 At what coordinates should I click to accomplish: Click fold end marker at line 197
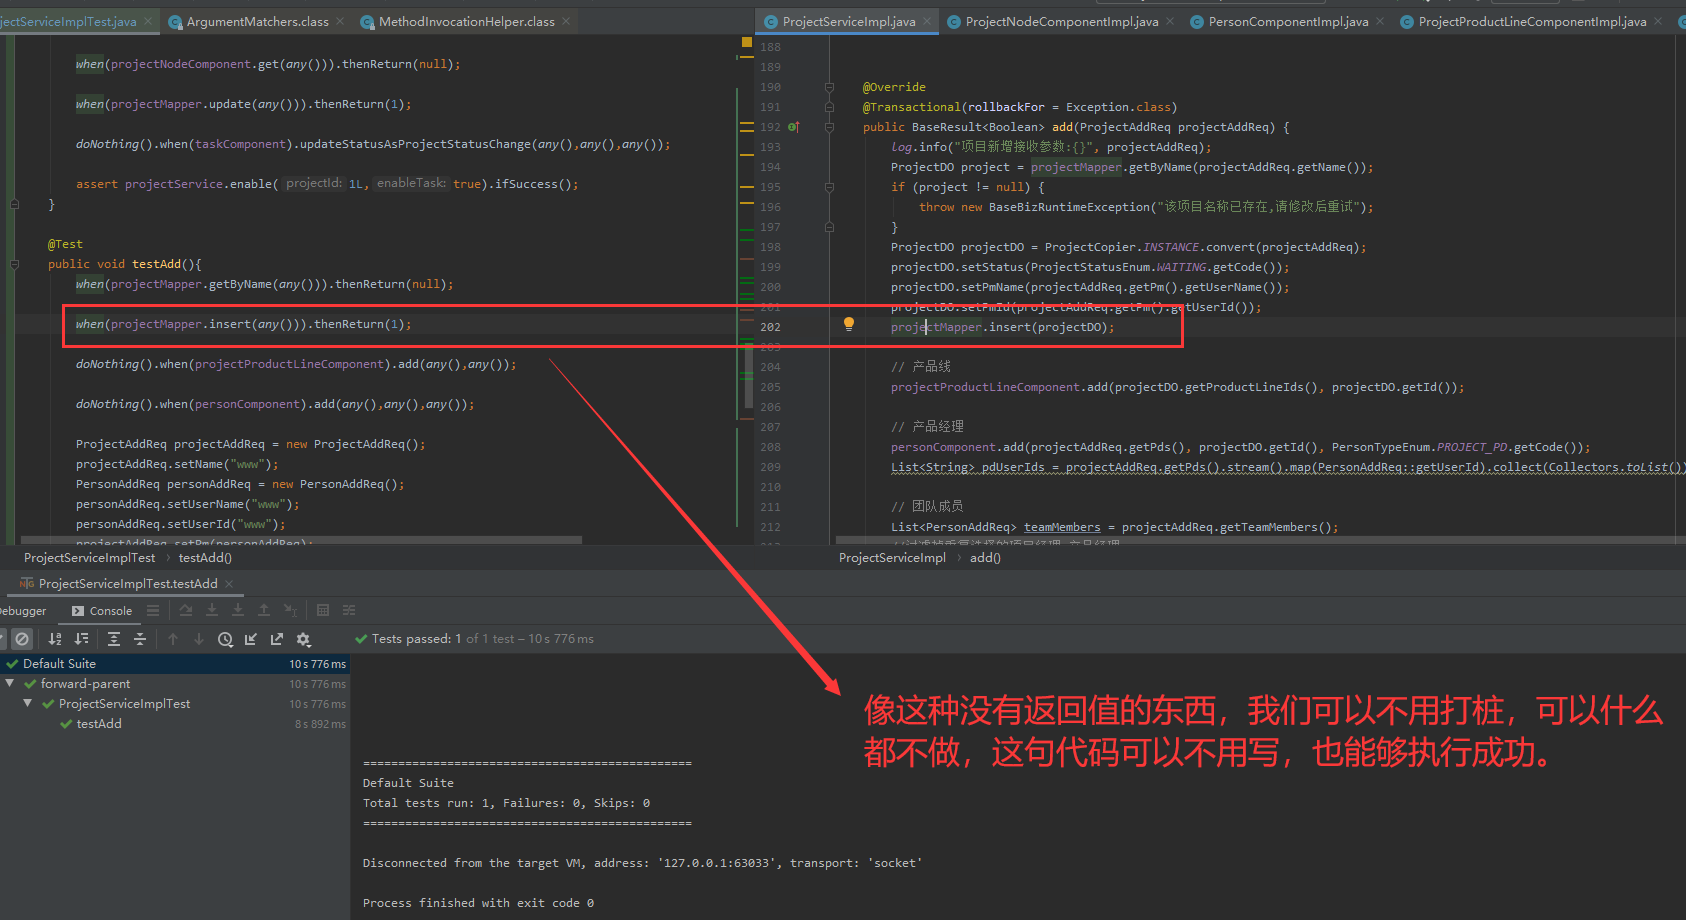click(829, 227)
